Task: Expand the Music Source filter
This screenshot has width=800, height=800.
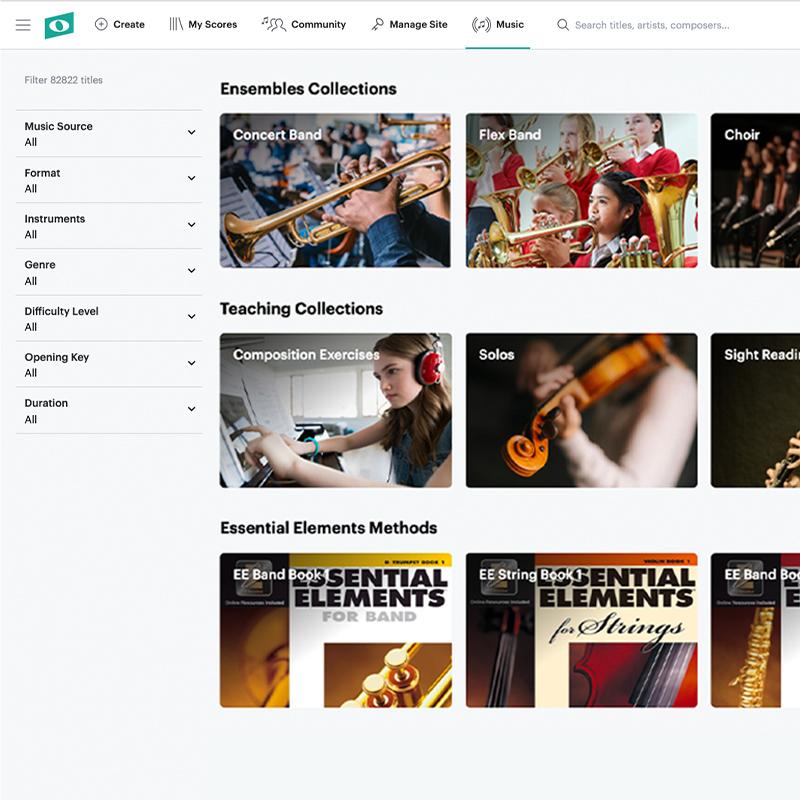Action: coord(108,133)
